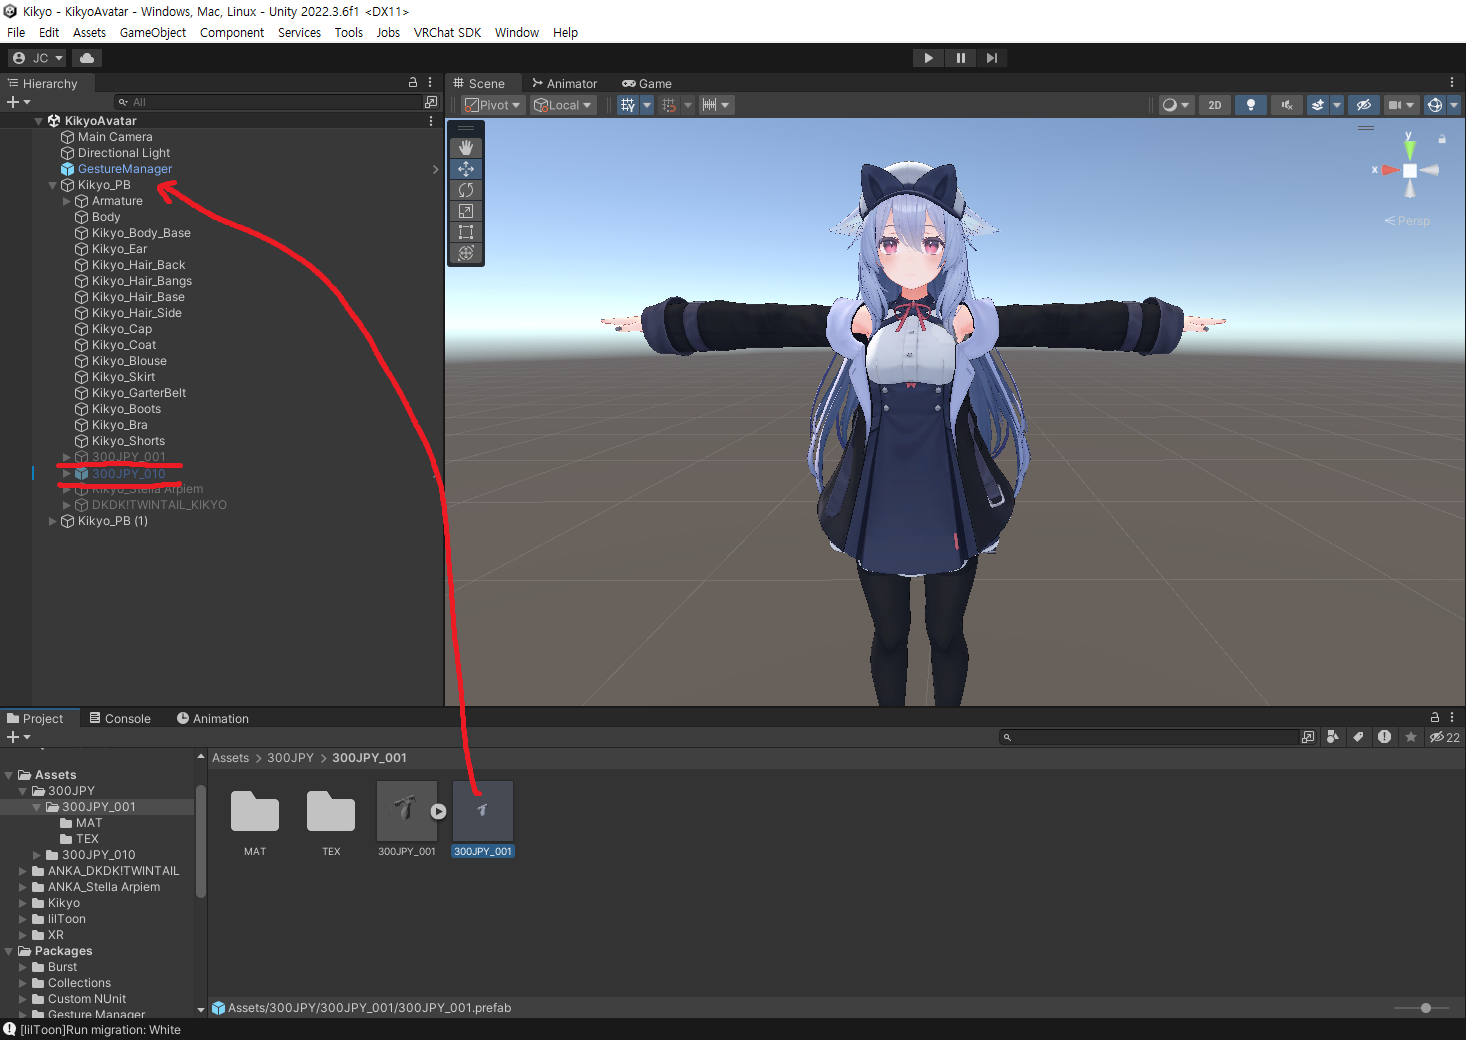Click project add (+) button

pos(18,737)
